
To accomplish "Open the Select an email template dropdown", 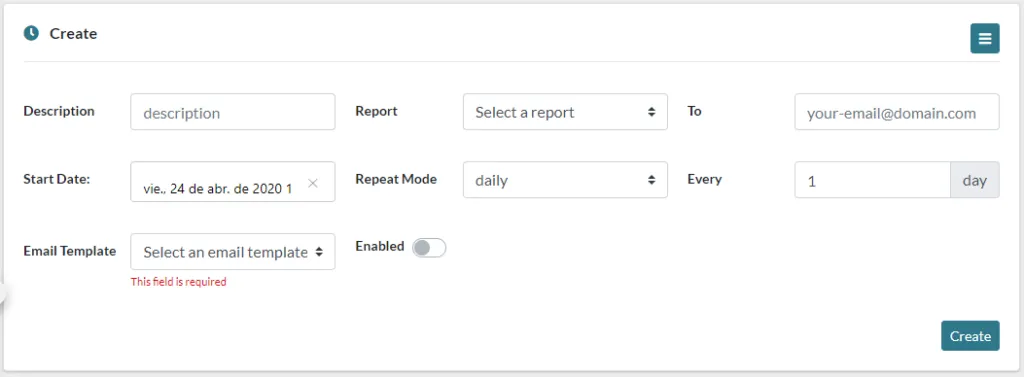I will pos(233,252).
